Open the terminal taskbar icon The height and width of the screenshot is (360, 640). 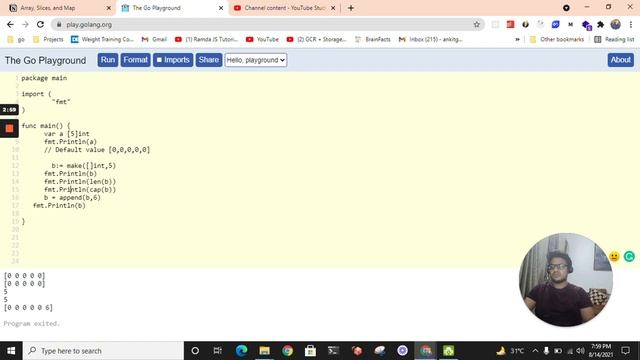pos(333,351)
